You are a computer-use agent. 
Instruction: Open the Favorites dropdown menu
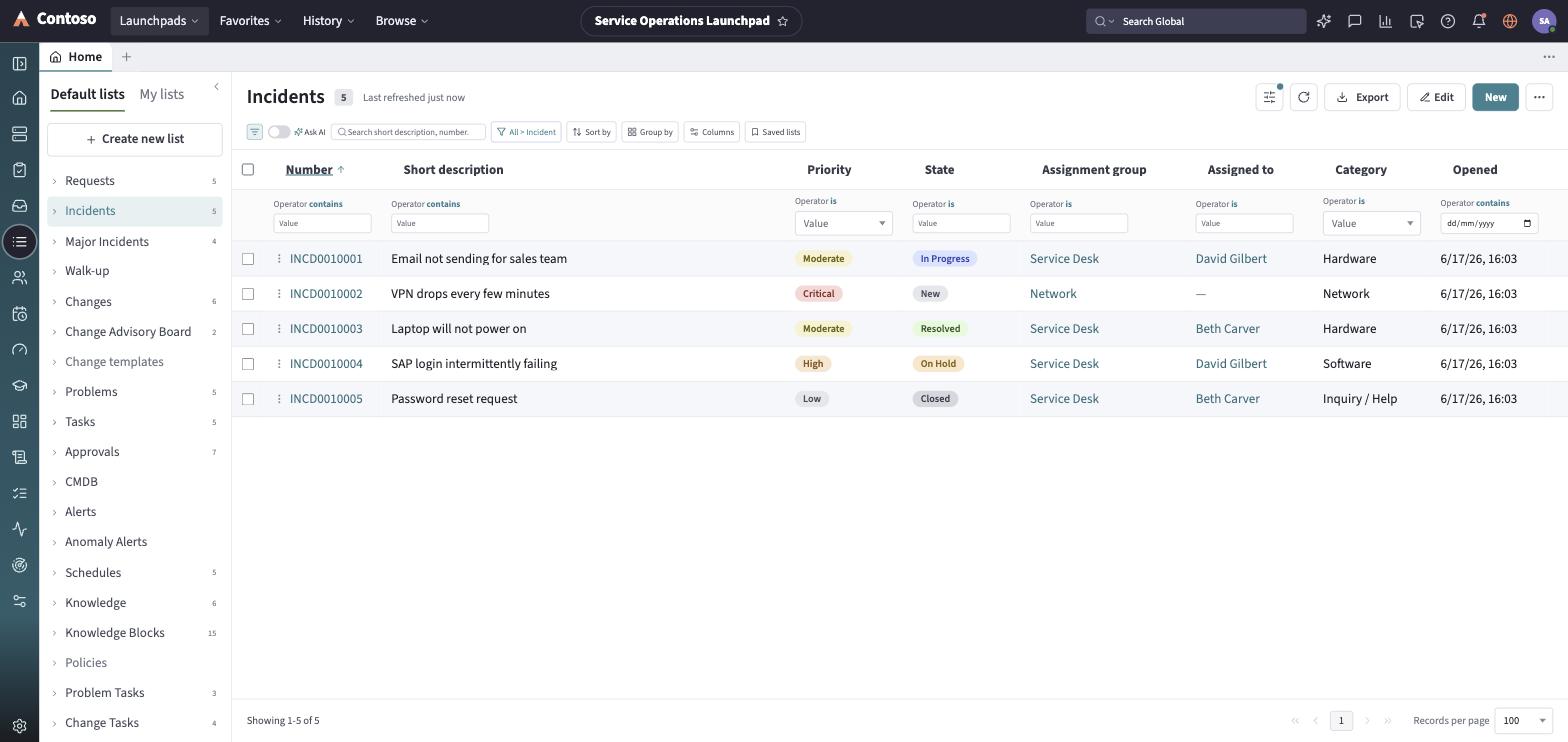click(x=250, y=21)
